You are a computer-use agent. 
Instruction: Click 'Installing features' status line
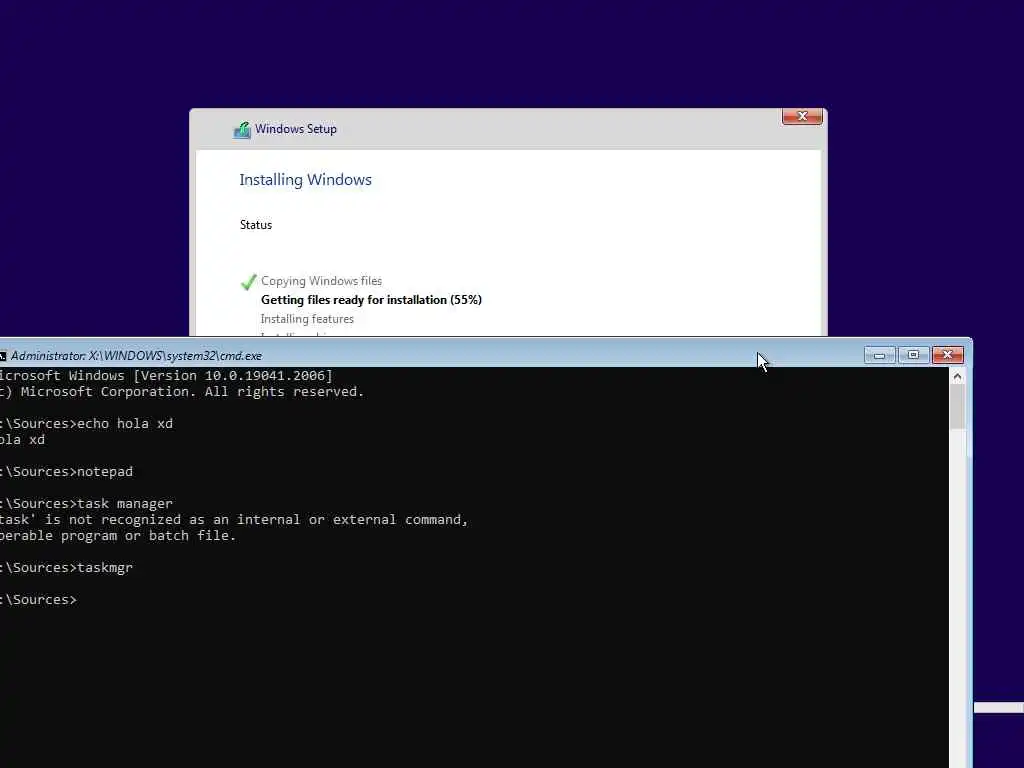point(307,319)
